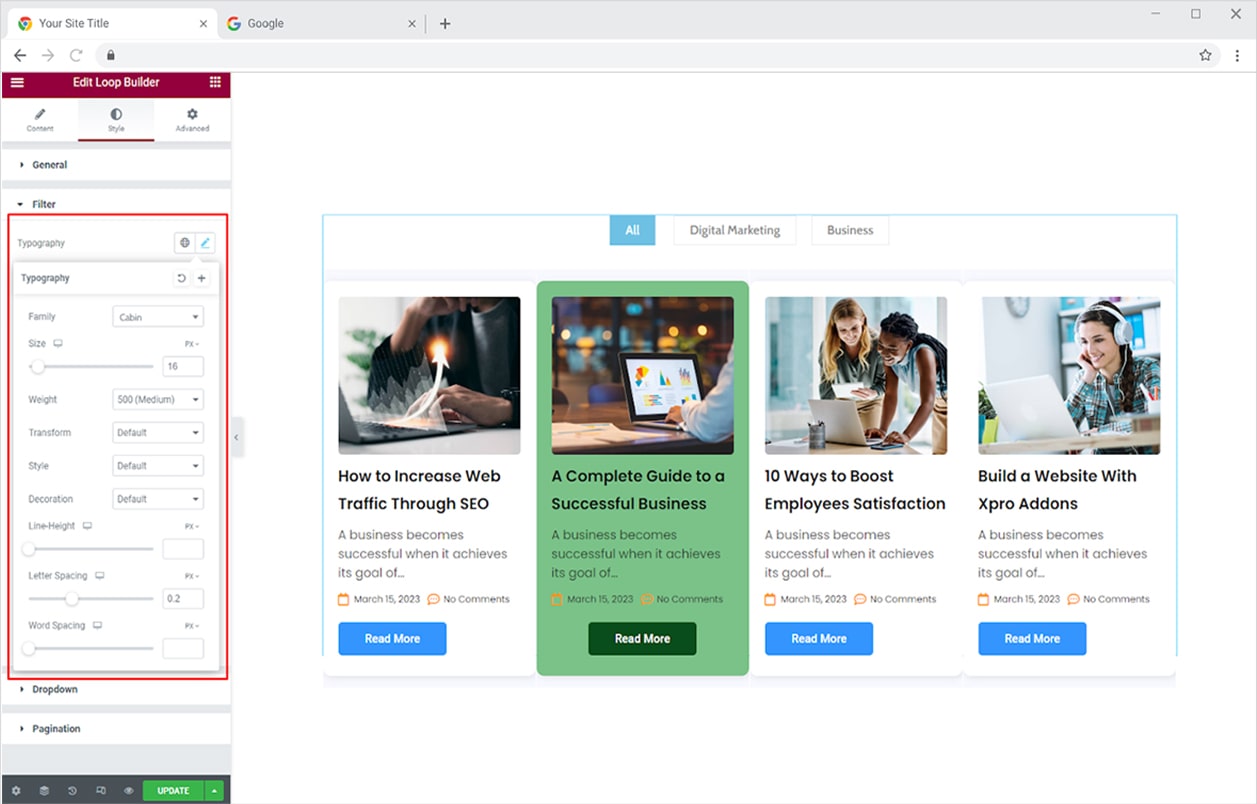Click the typography edit pencil icon

pos(205,243)
